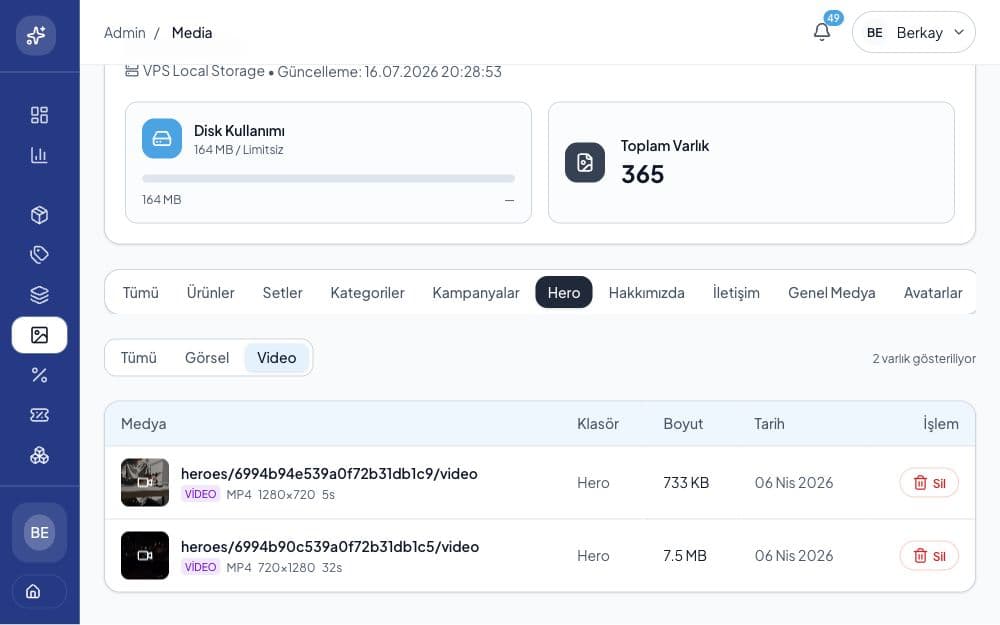Switch to the Kampanyalar tab

[x=476, y=293]
